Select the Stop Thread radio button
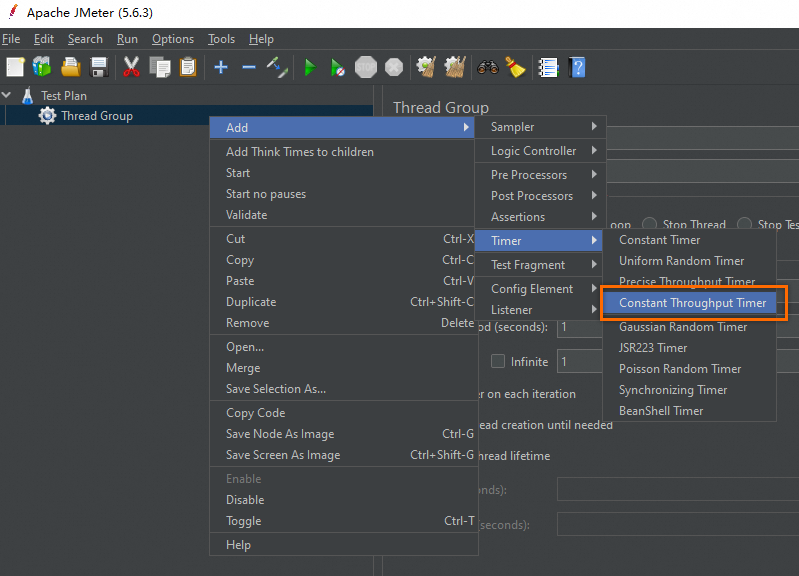Screen dimensions: 799x576 (x=649, y=224)
